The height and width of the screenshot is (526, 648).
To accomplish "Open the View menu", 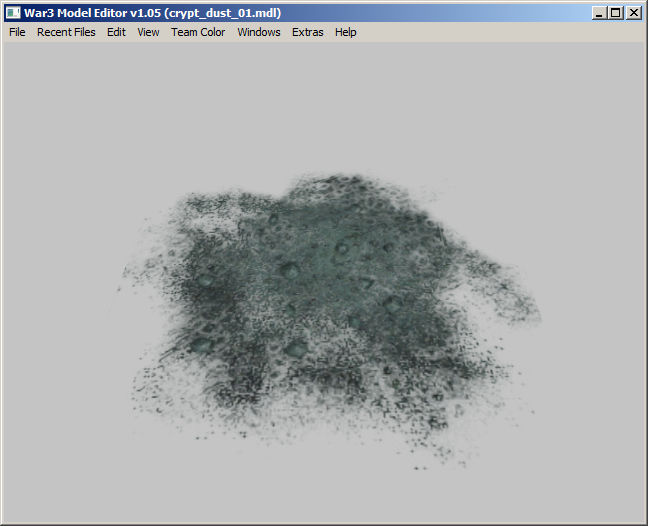I will pos(148,32).
